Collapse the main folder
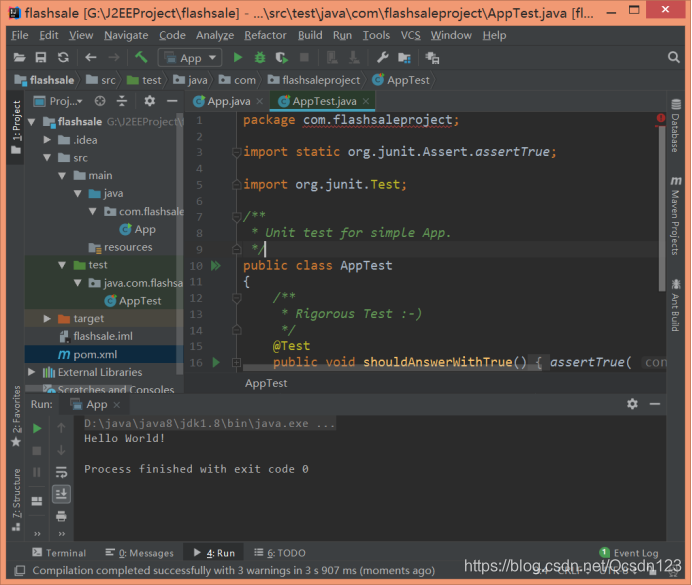 pos(62,176)
